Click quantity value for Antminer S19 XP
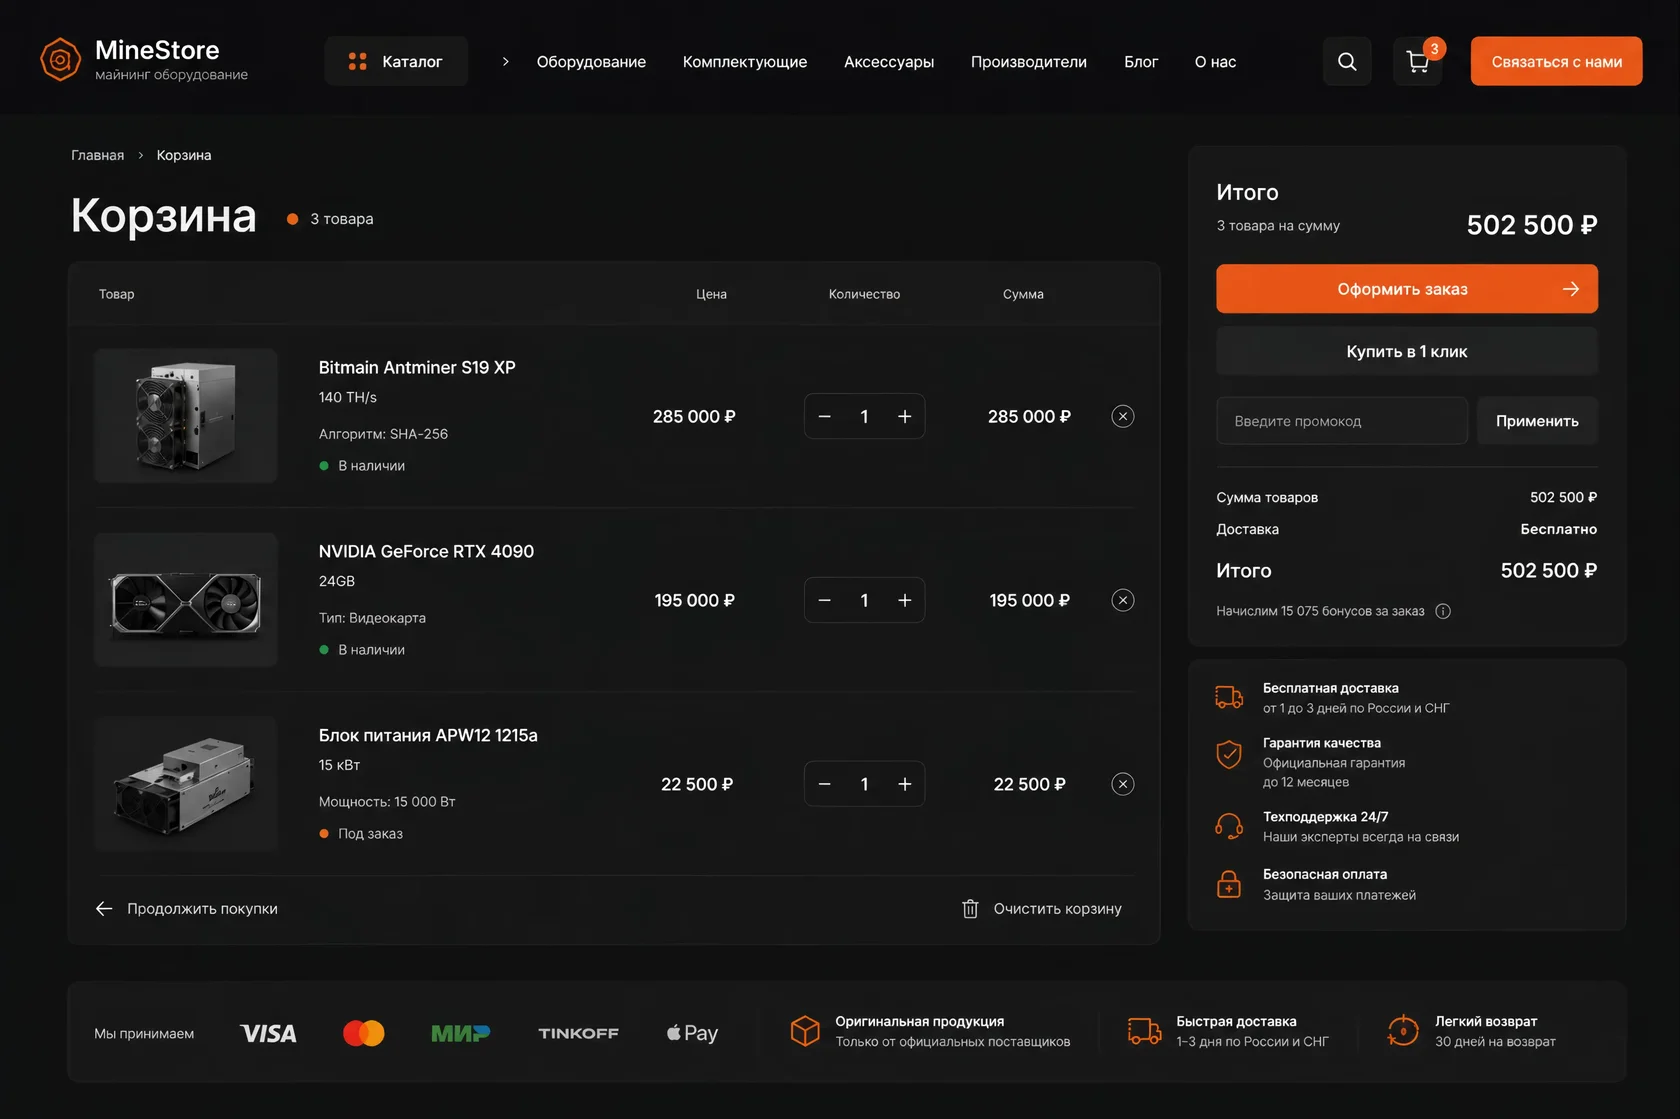The width and height of the screenshot is (1680, 1119). click(x=864, y=417)
